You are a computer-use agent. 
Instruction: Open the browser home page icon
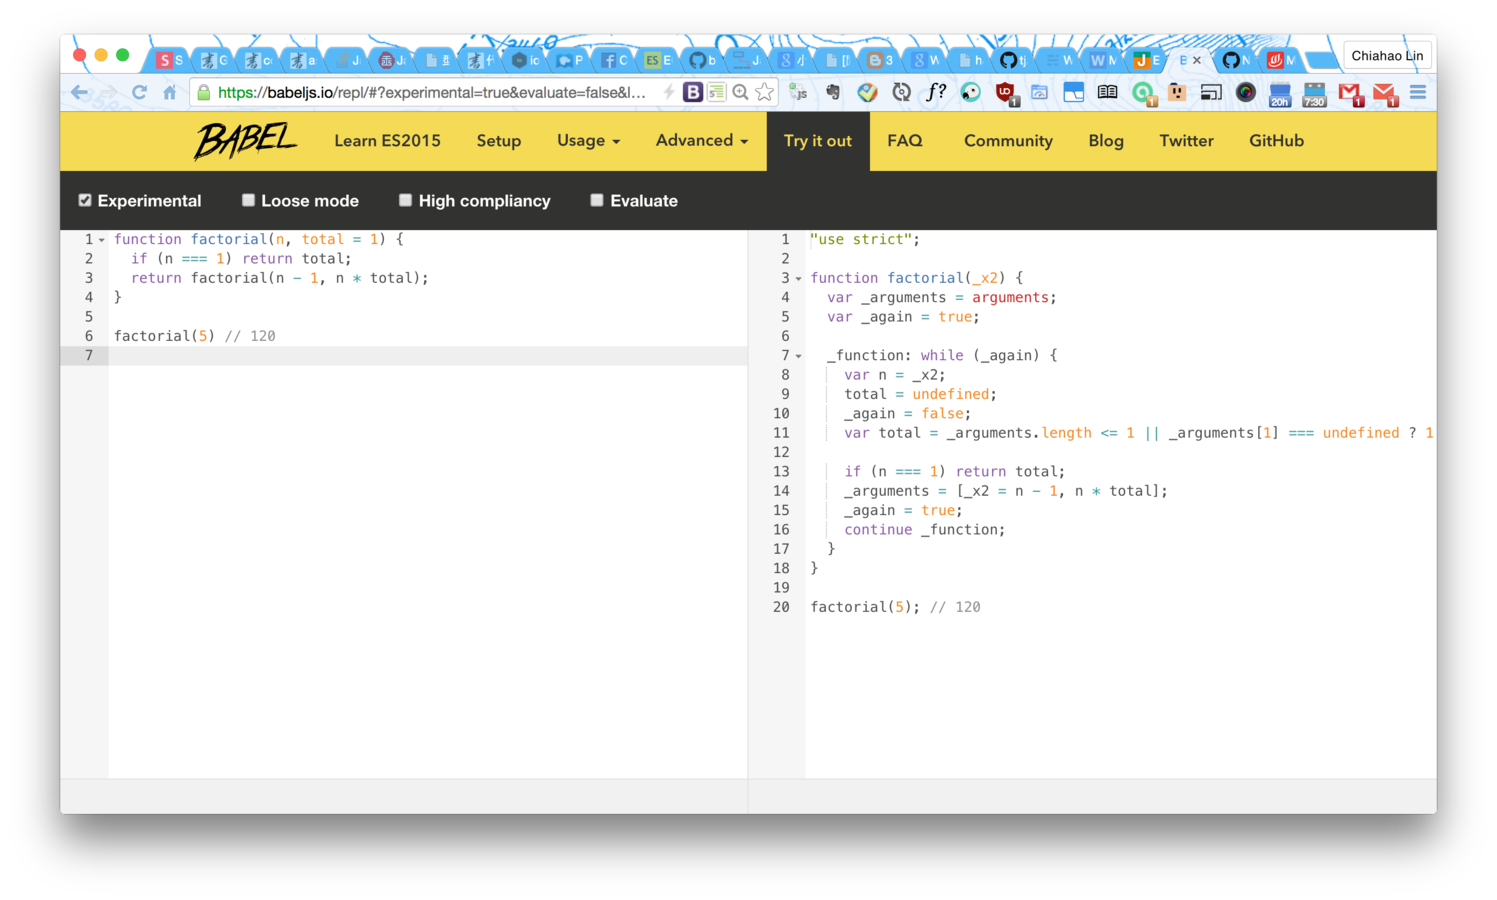click(x=170, y=92)
